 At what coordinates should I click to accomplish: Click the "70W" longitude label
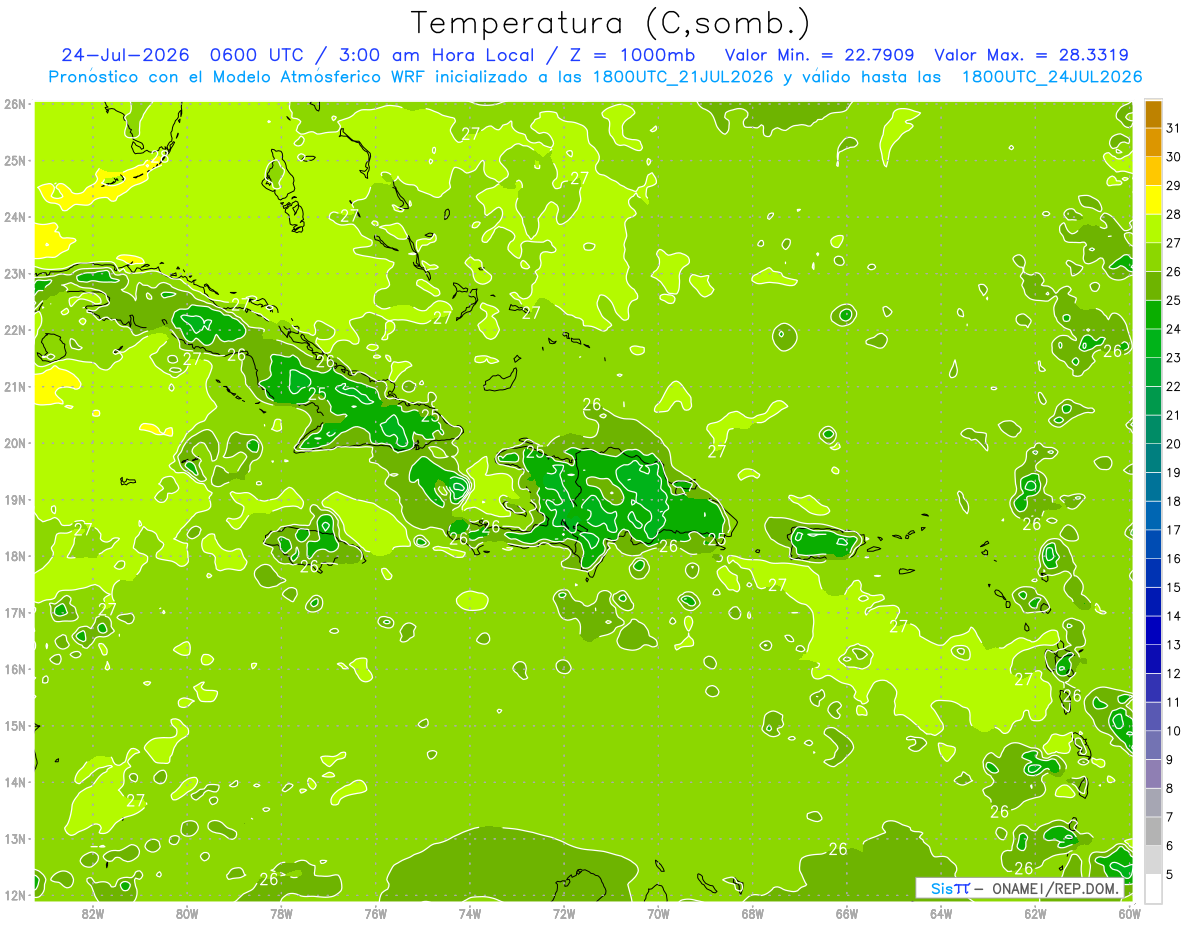pyautogui.click(x=658, y=913)
